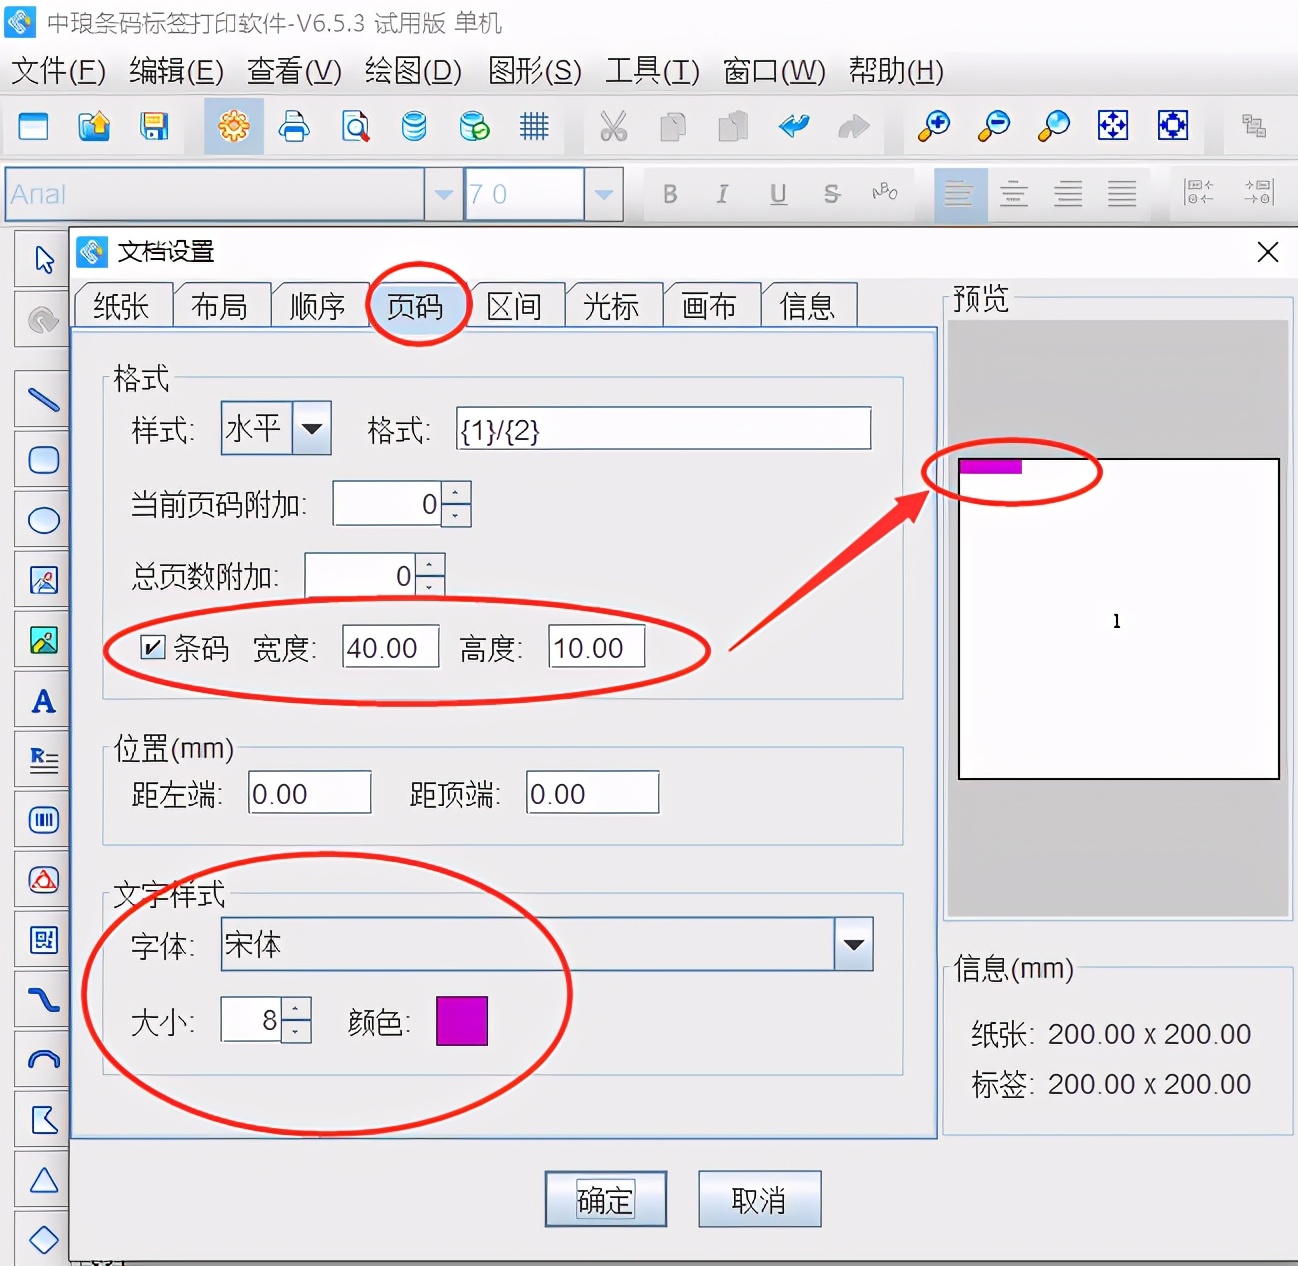Switch to the 布局 tab
The height and width of the screenshot is (1266, 1298).
[220, 306]
